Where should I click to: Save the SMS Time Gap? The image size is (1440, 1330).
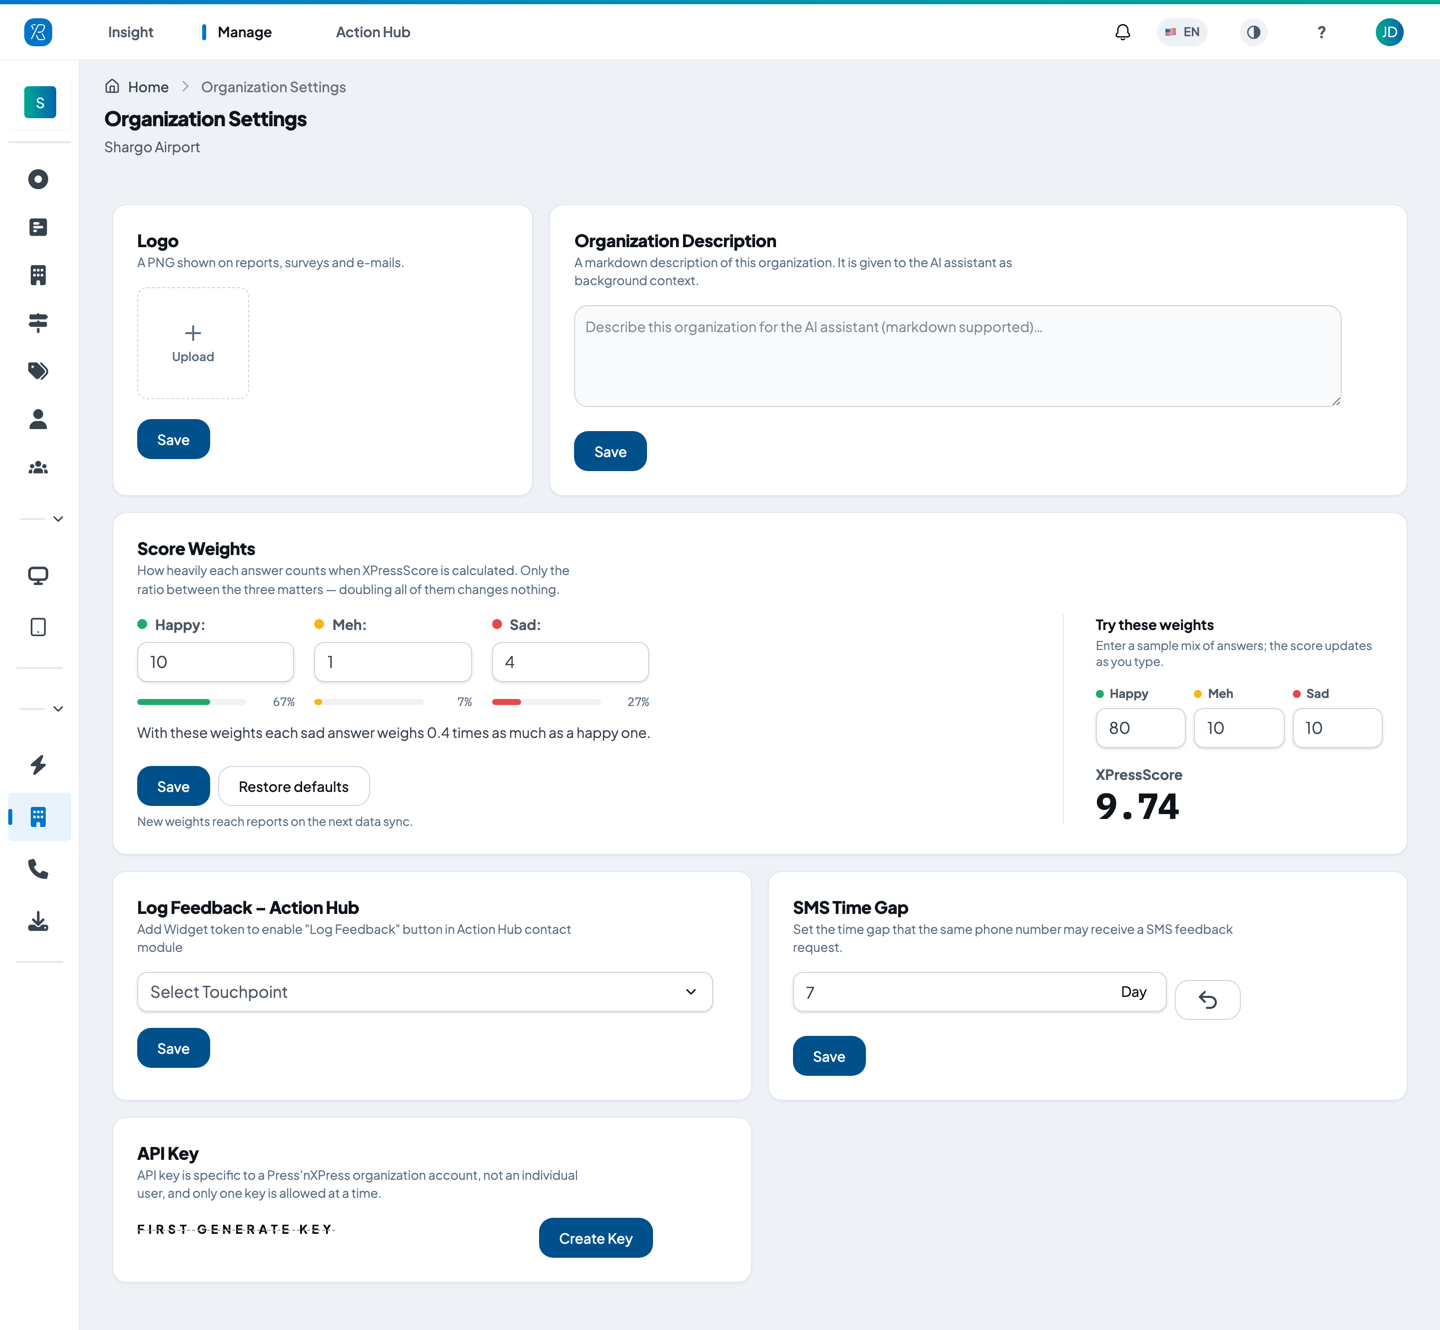click(829, 1056)
